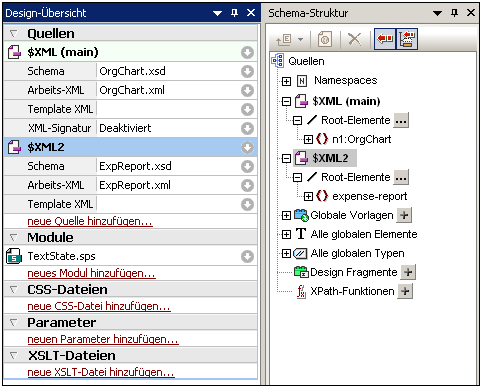Select the n1:OrgChart element

point(362,139)
